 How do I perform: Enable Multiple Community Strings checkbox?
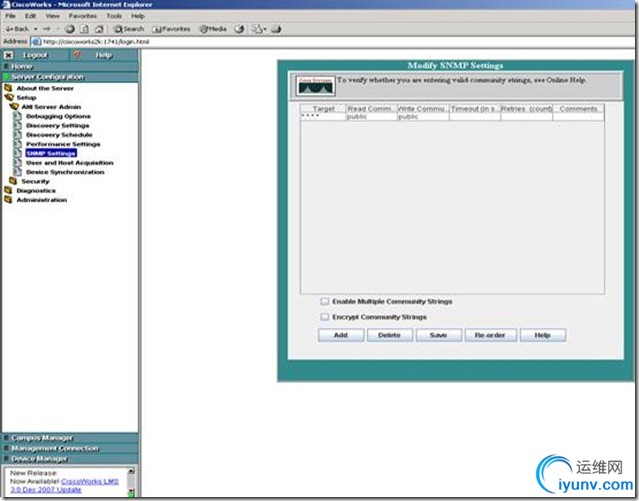point(324,301)
